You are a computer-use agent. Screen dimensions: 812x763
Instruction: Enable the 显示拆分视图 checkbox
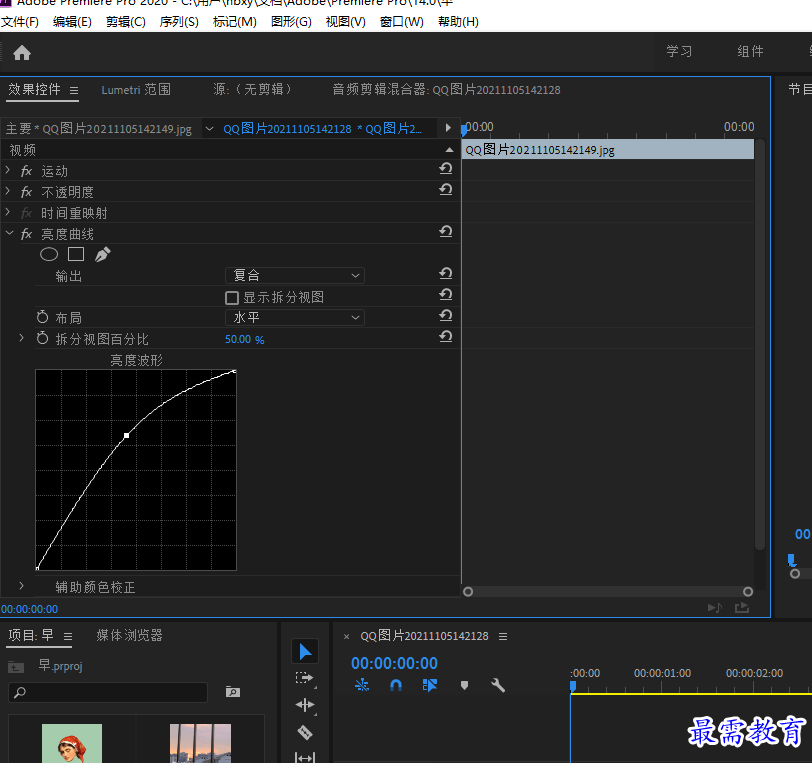pyautogui.click(x=232, y=298)
